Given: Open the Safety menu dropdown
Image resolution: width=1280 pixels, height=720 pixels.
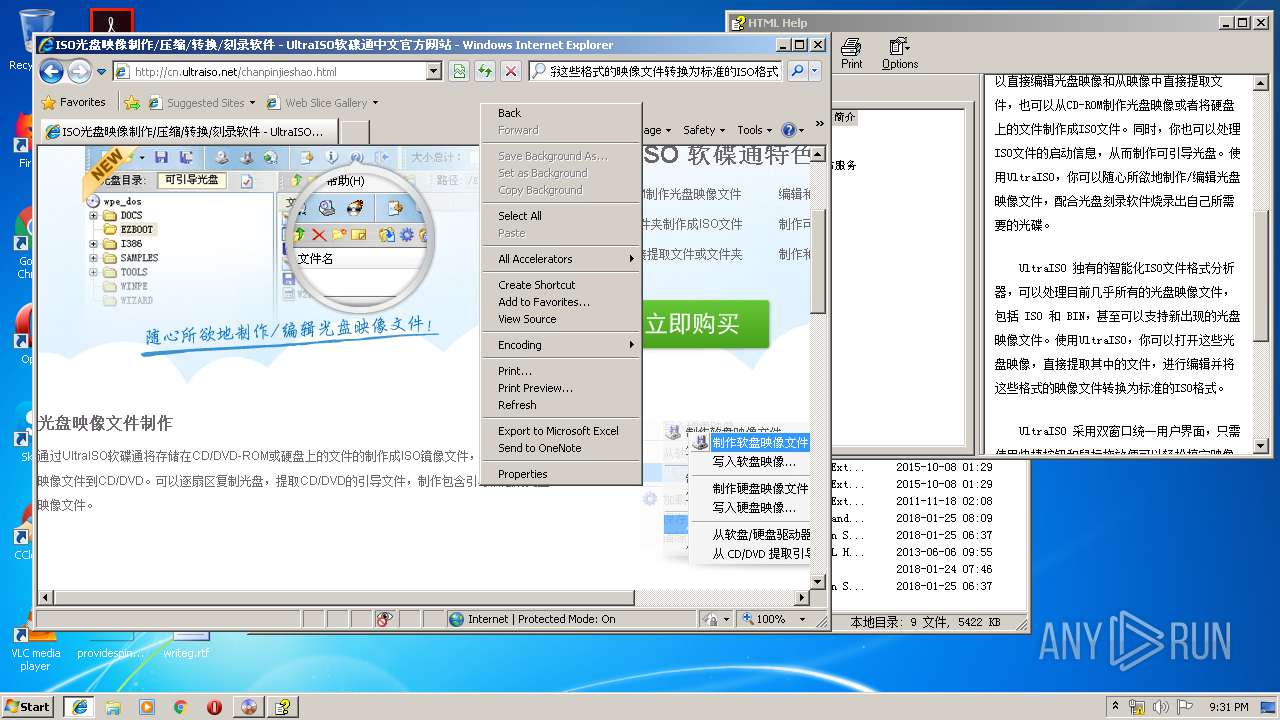Looking at the screenshot, I should (704, 130).
